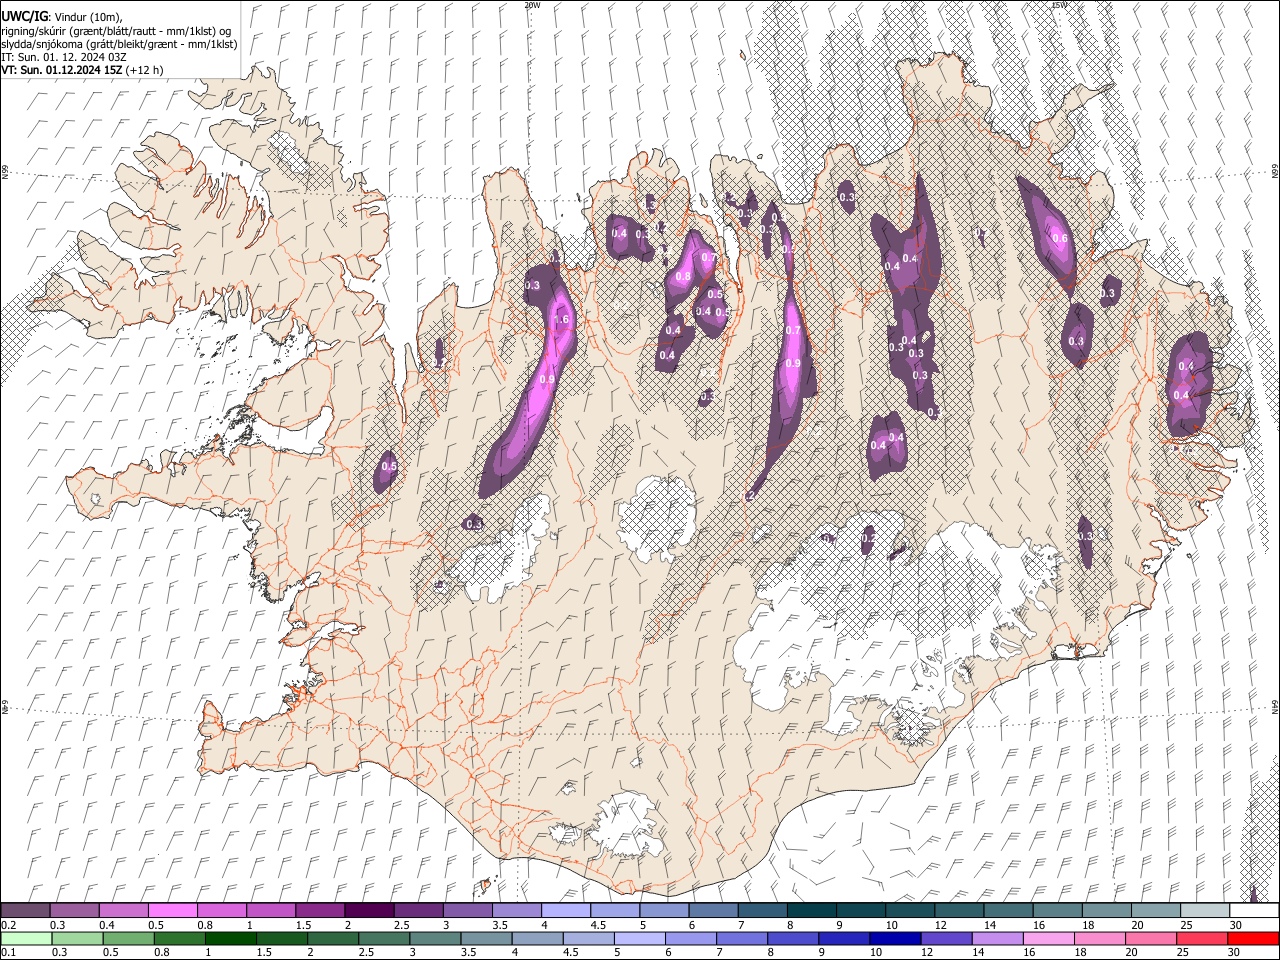
Task: Select the darkest green swatch labeled 1 in the rain legend
Action: (x=230, y=938)
